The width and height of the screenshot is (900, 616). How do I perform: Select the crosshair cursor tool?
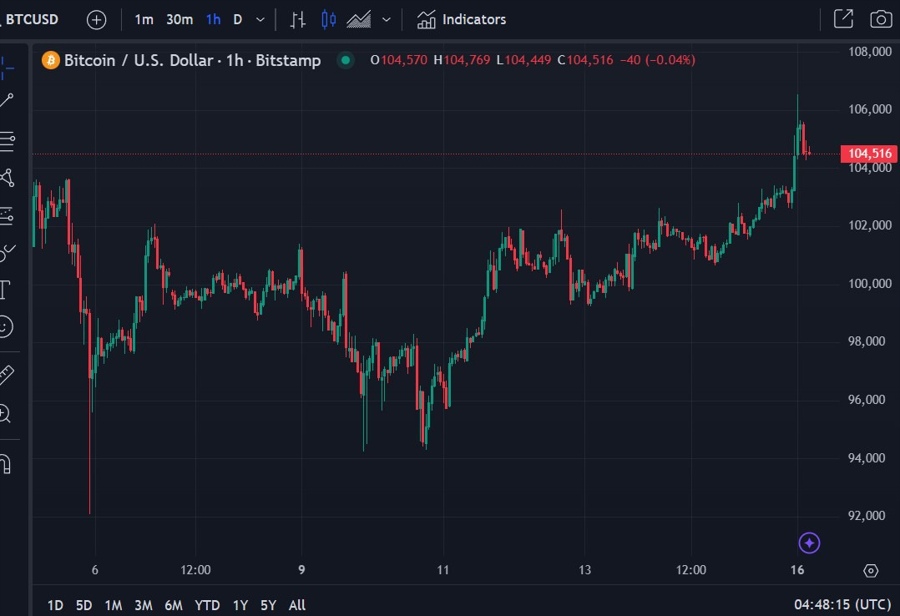click(6, 68)
